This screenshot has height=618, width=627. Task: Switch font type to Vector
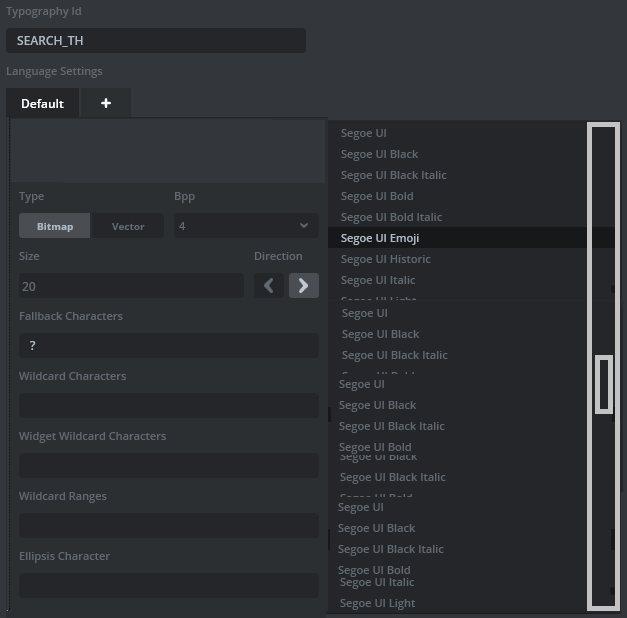pyautogui.click(x=128, y=226)
